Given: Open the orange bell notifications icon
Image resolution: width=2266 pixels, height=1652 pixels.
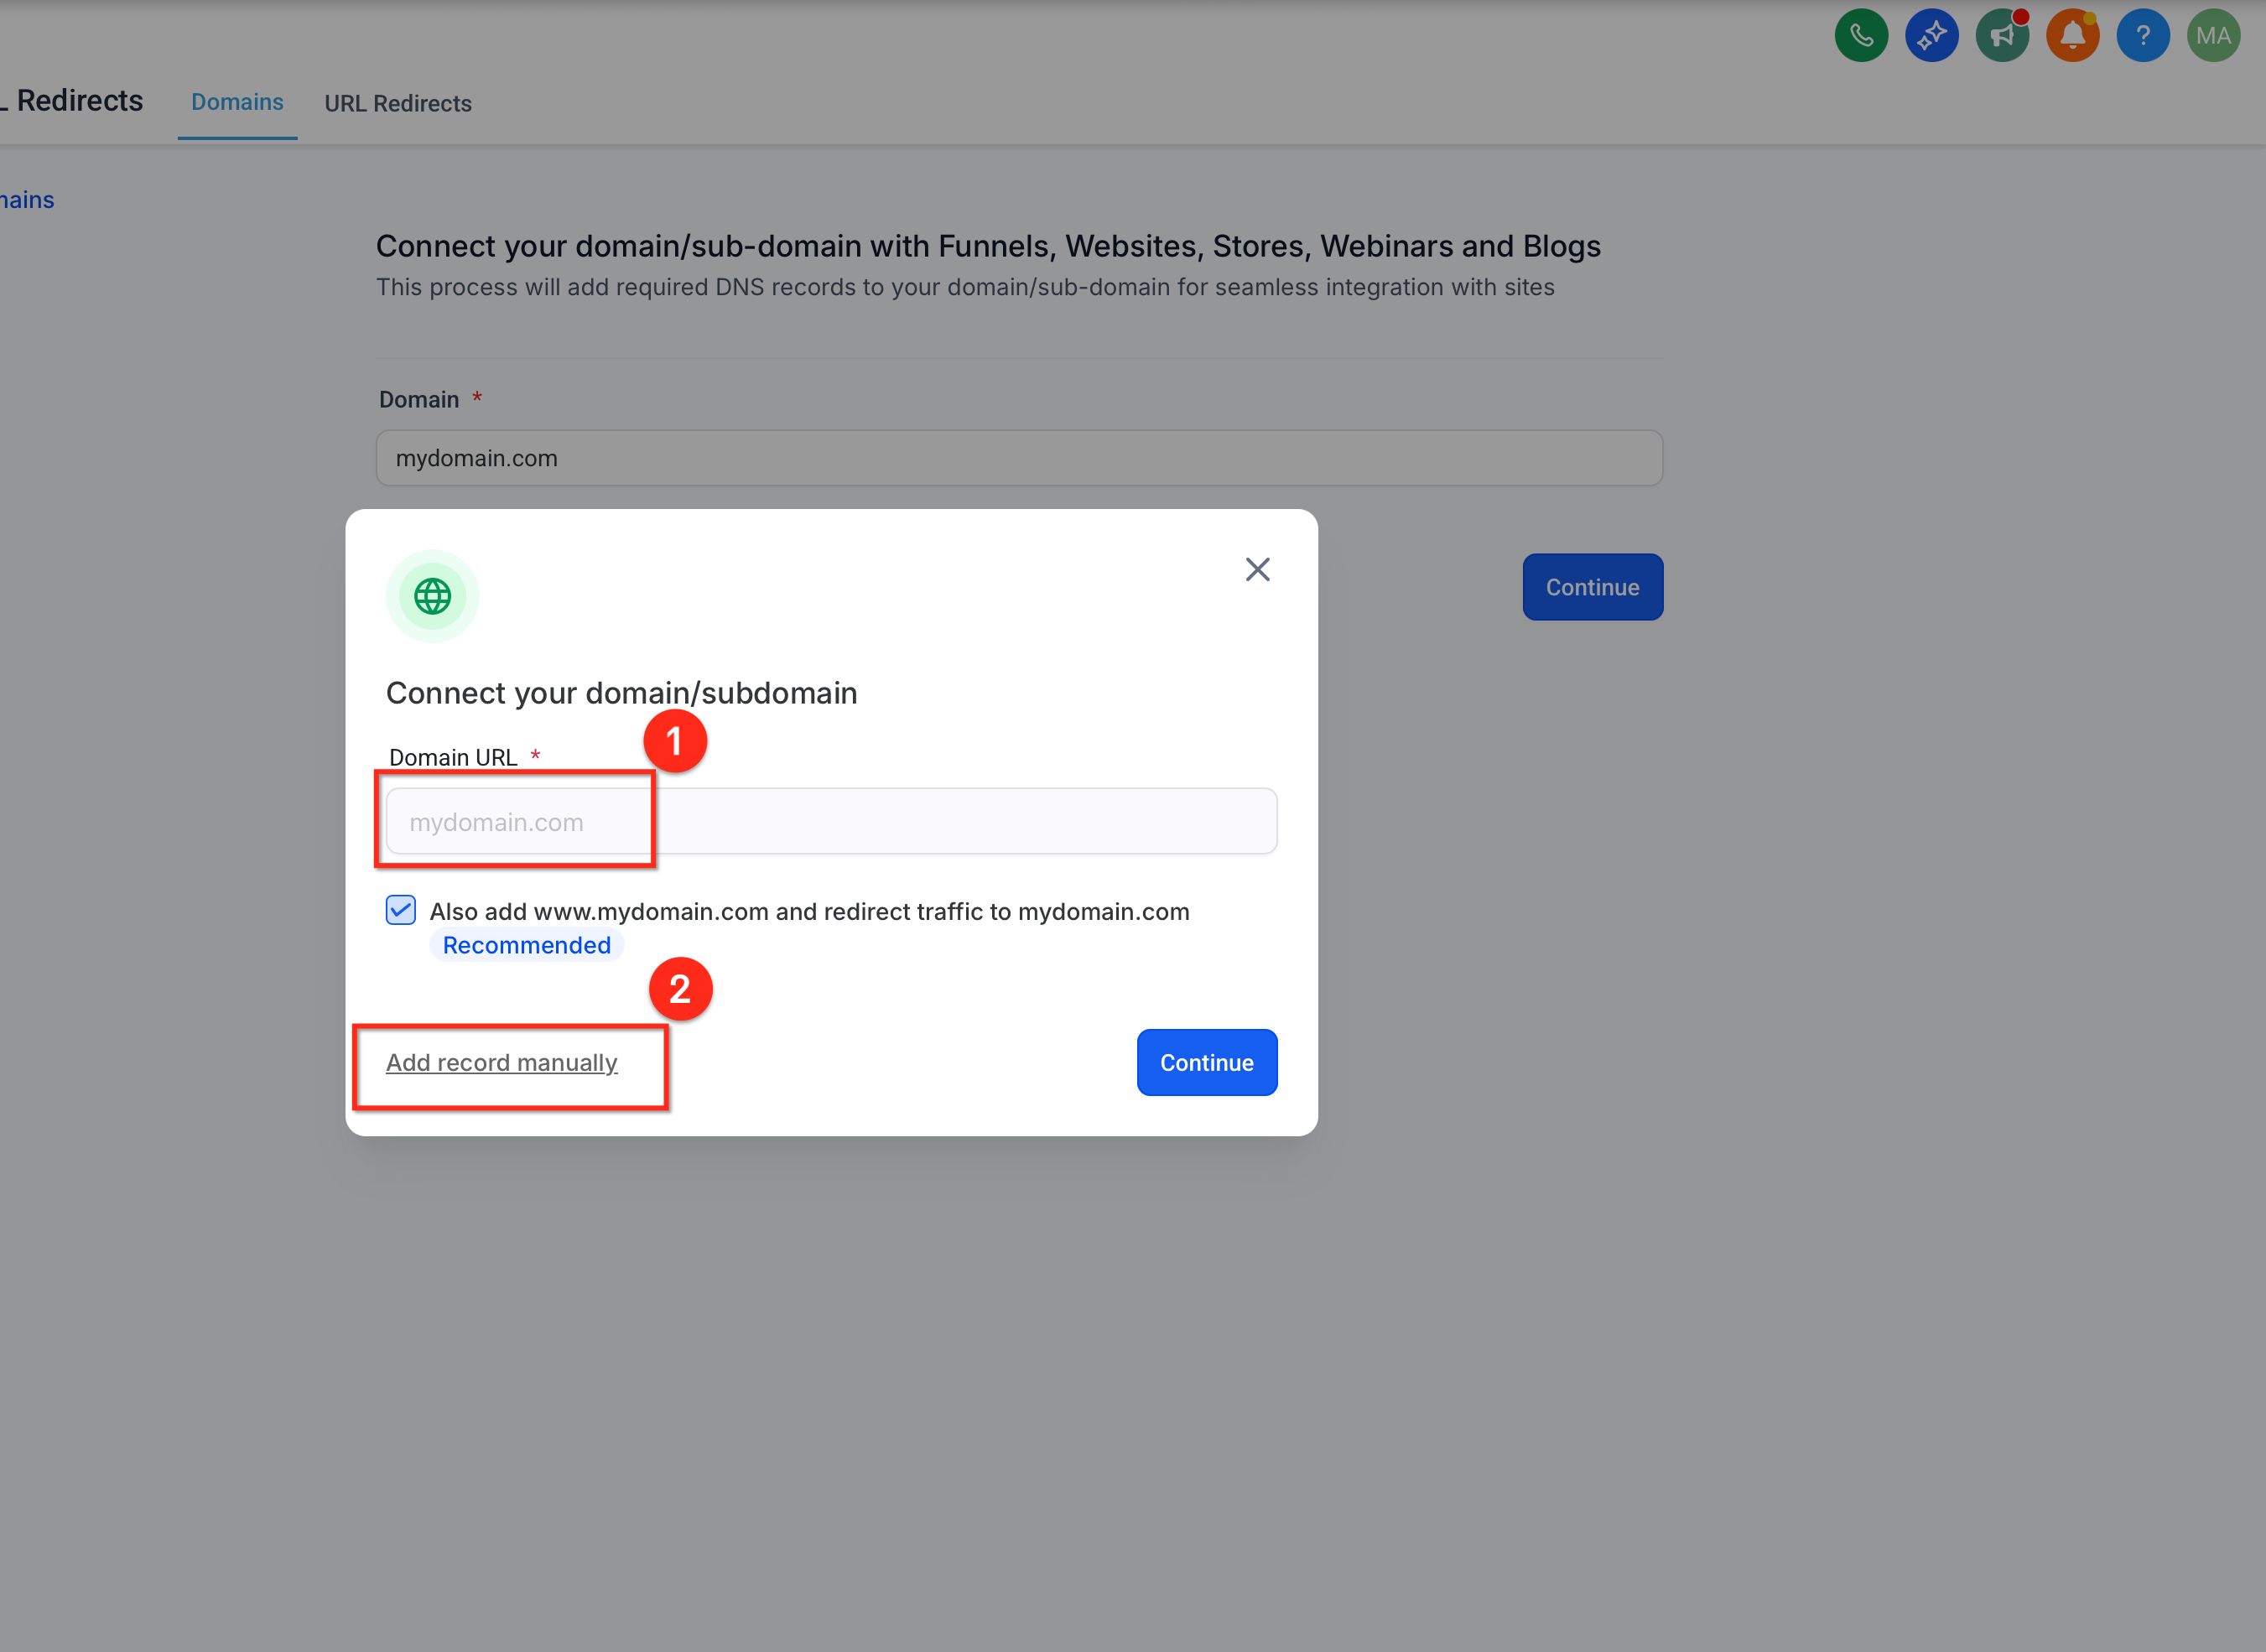Looking at the screenshot, I should 2072,36.
